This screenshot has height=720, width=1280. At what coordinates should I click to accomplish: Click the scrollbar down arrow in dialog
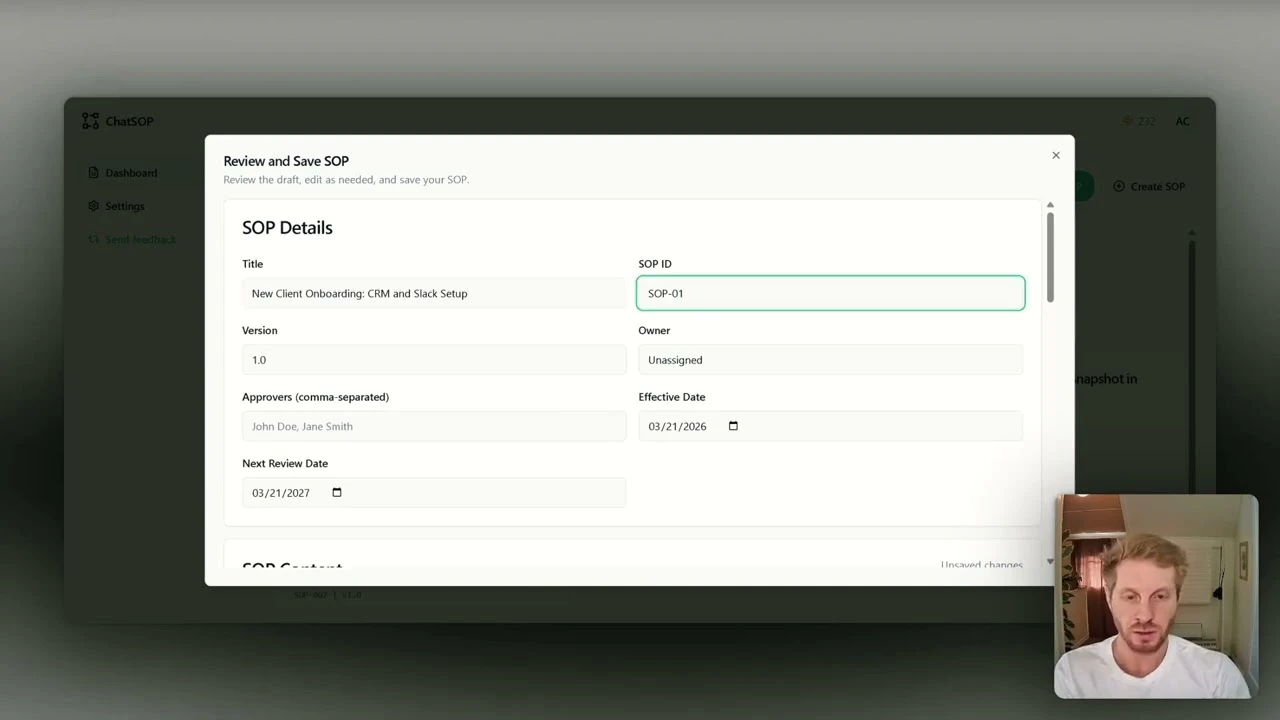[x=1050, y=562]
